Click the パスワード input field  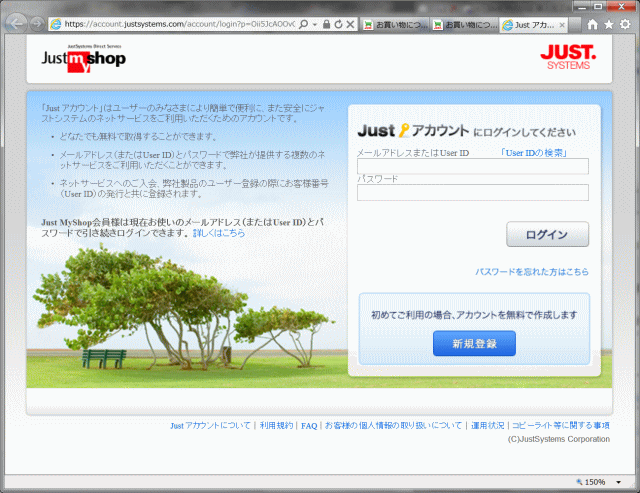pos(473,192)
